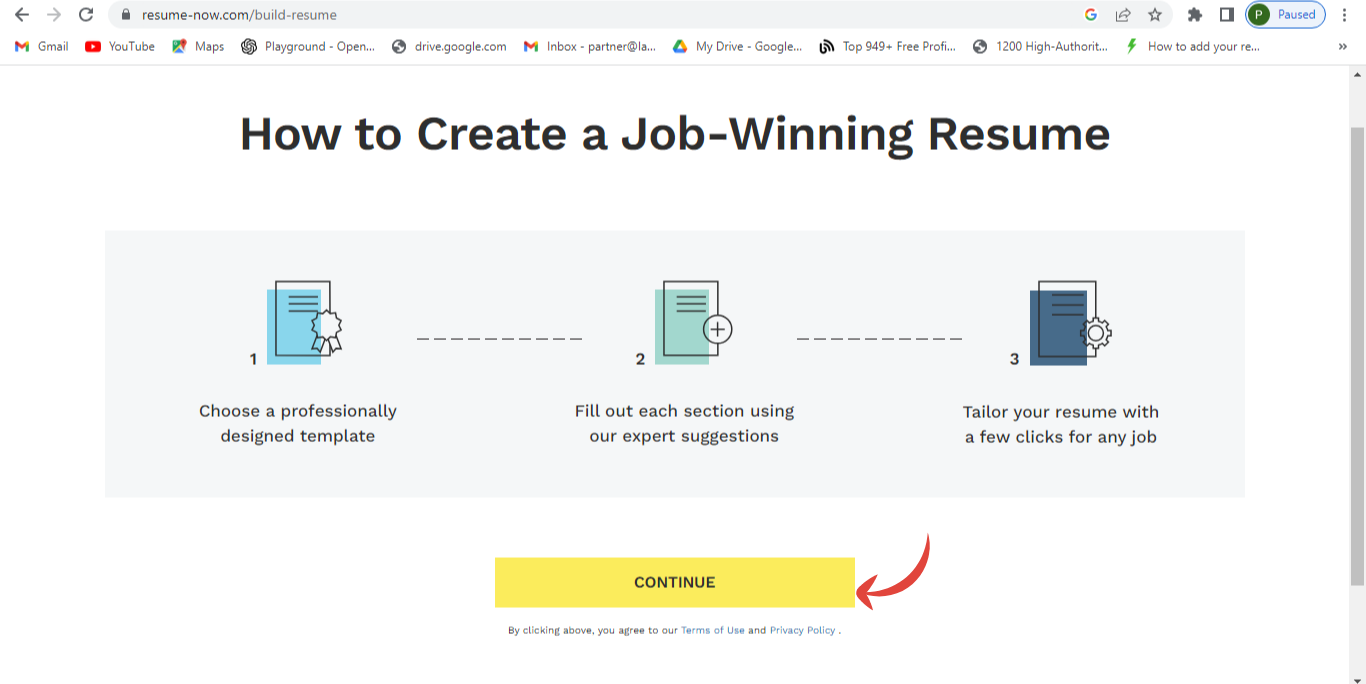Viewport: 1366px width, 684px height.
Task: Open the YouTube bookmark
Action: [120, 46]
